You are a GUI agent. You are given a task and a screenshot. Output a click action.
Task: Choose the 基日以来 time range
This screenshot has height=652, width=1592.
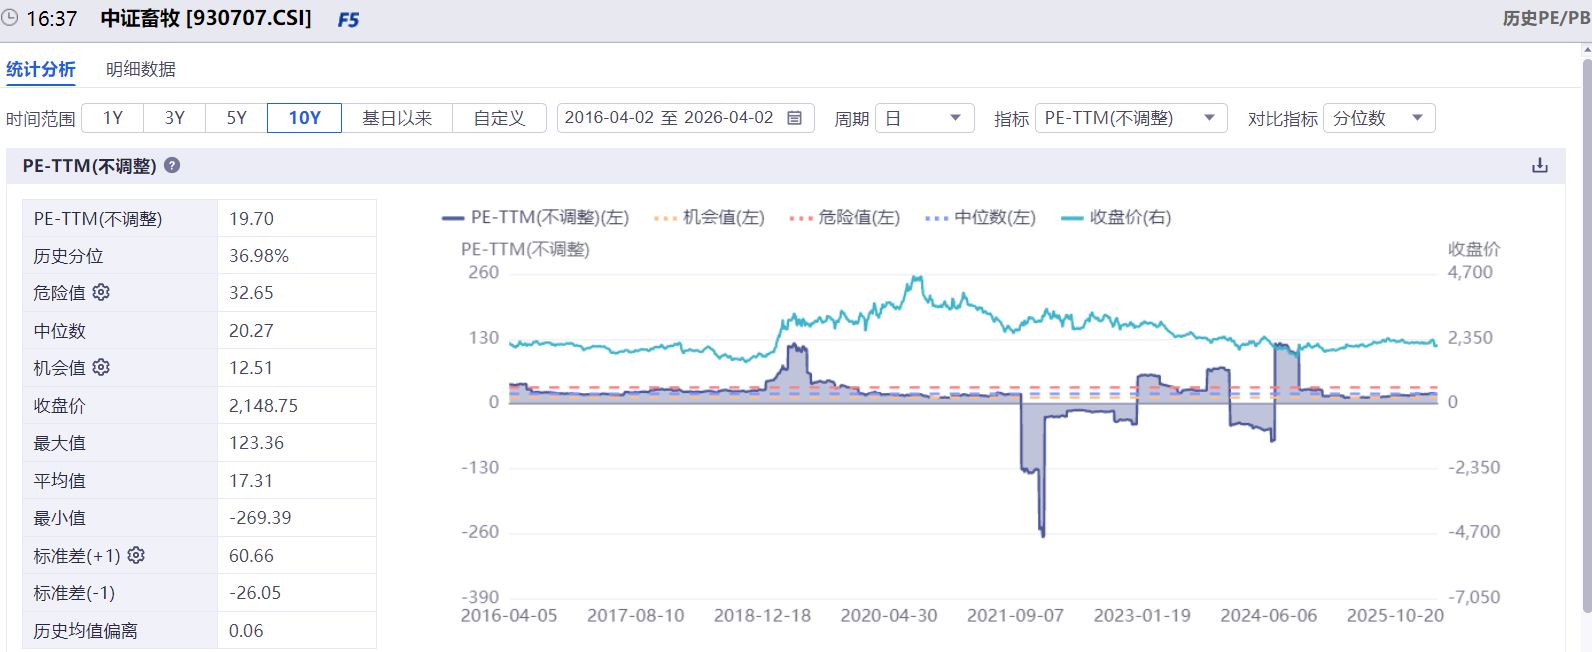tap(396, 118)
